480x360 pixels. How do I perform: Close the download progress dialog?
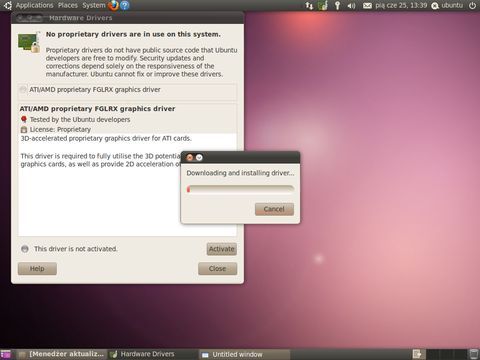tap(190, 157)
